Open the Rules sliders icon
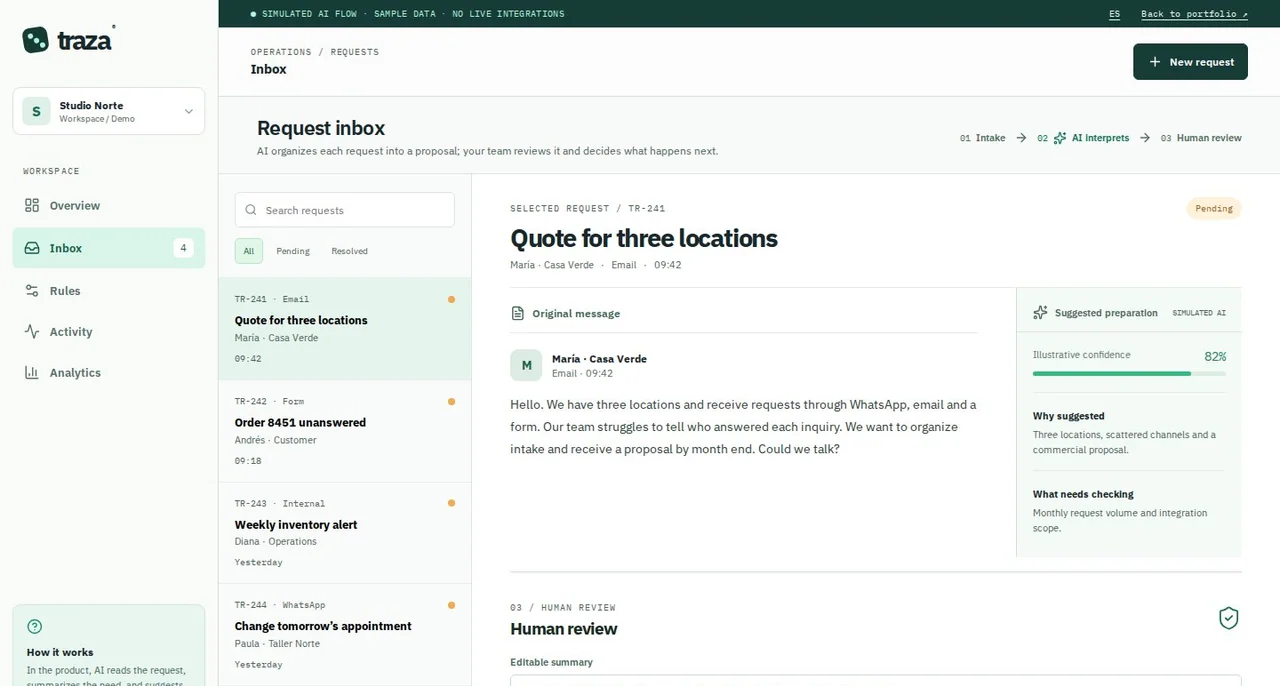The width and height of the screenshot is (1280, 686). [32, 291]
